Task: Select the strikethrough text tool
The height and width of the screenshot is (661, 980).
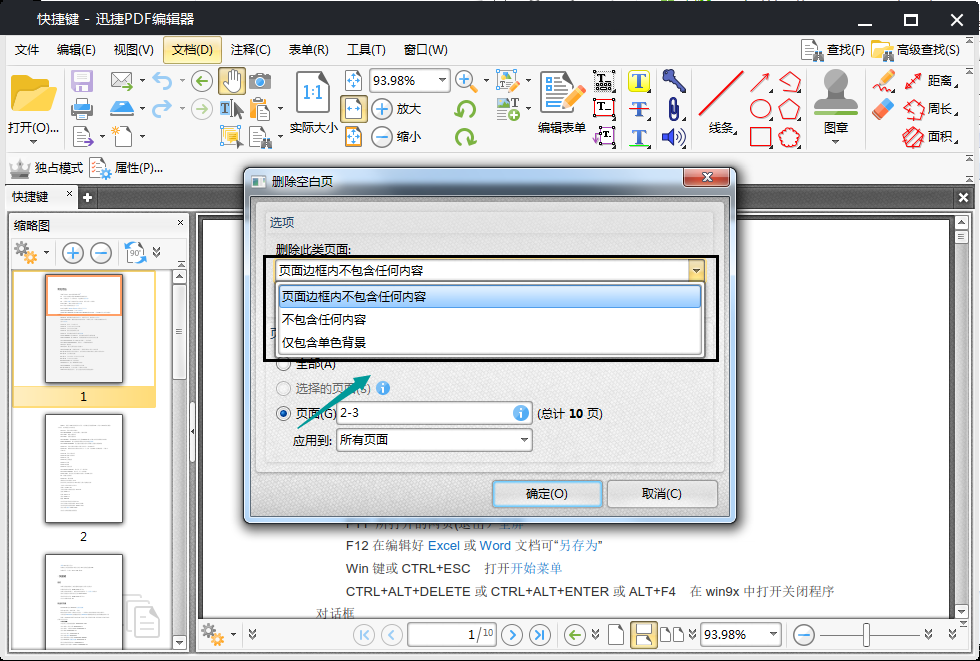Action: pyautogui.click(x=639, y=109)
